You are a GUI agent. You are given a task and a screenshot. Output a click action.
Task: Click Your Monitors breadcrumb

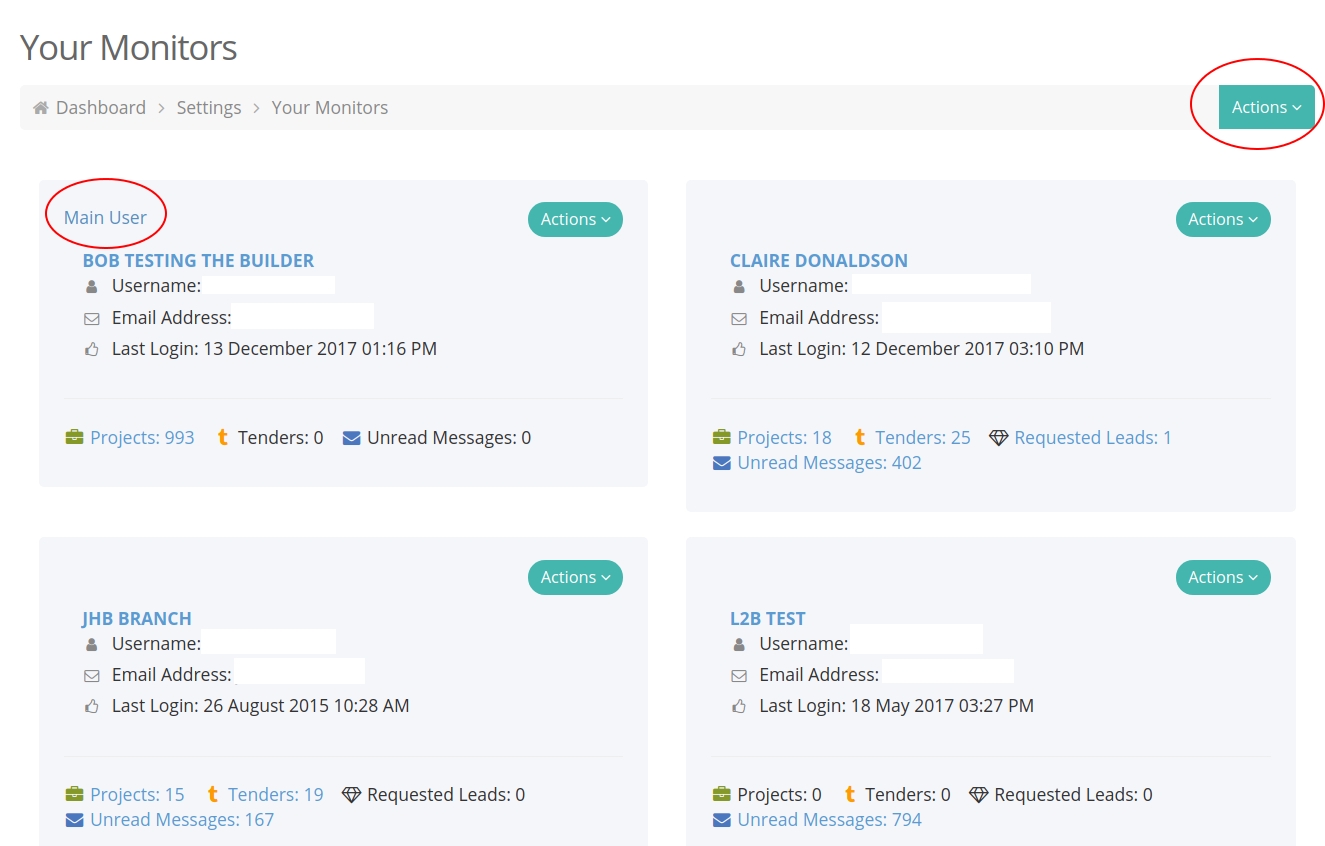pos(330,107)
